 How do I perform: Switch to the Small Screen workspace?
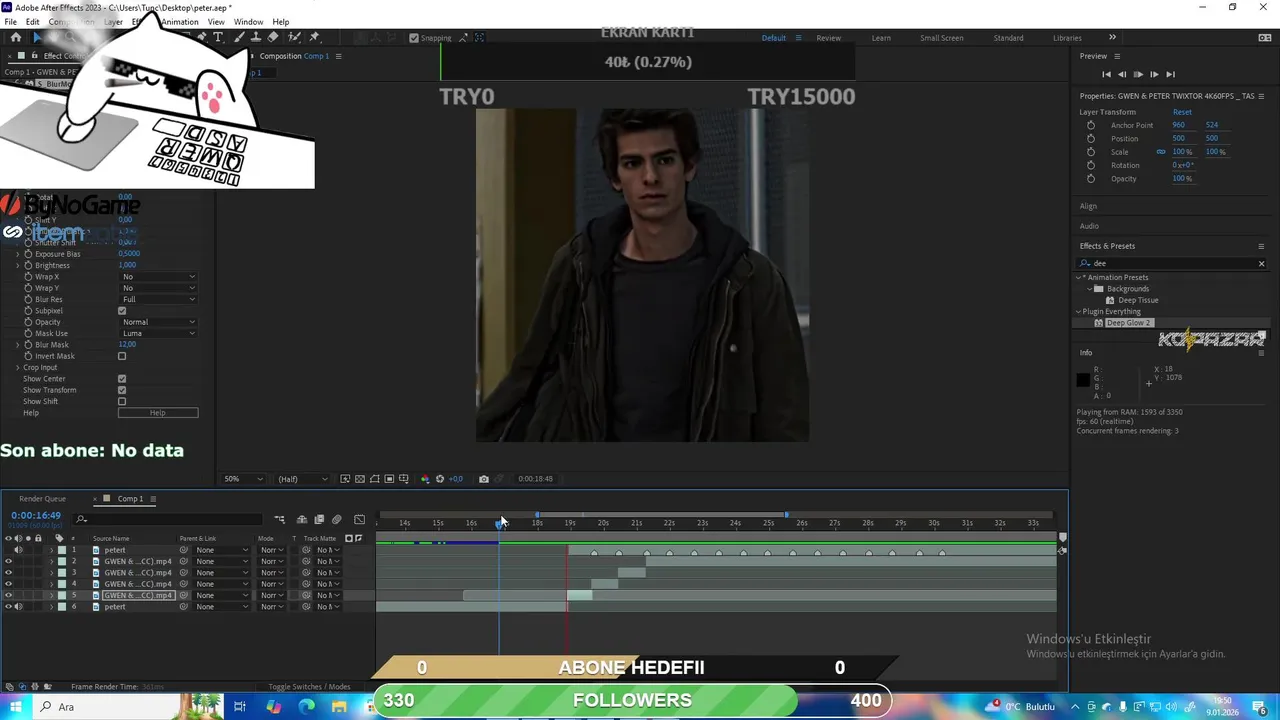coord(942,38)
